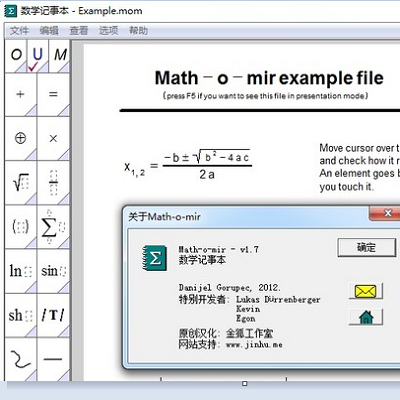Click the green house homepage button
Image resolution: width=400 pixels, height=400 pixels.
pos(366,317)
